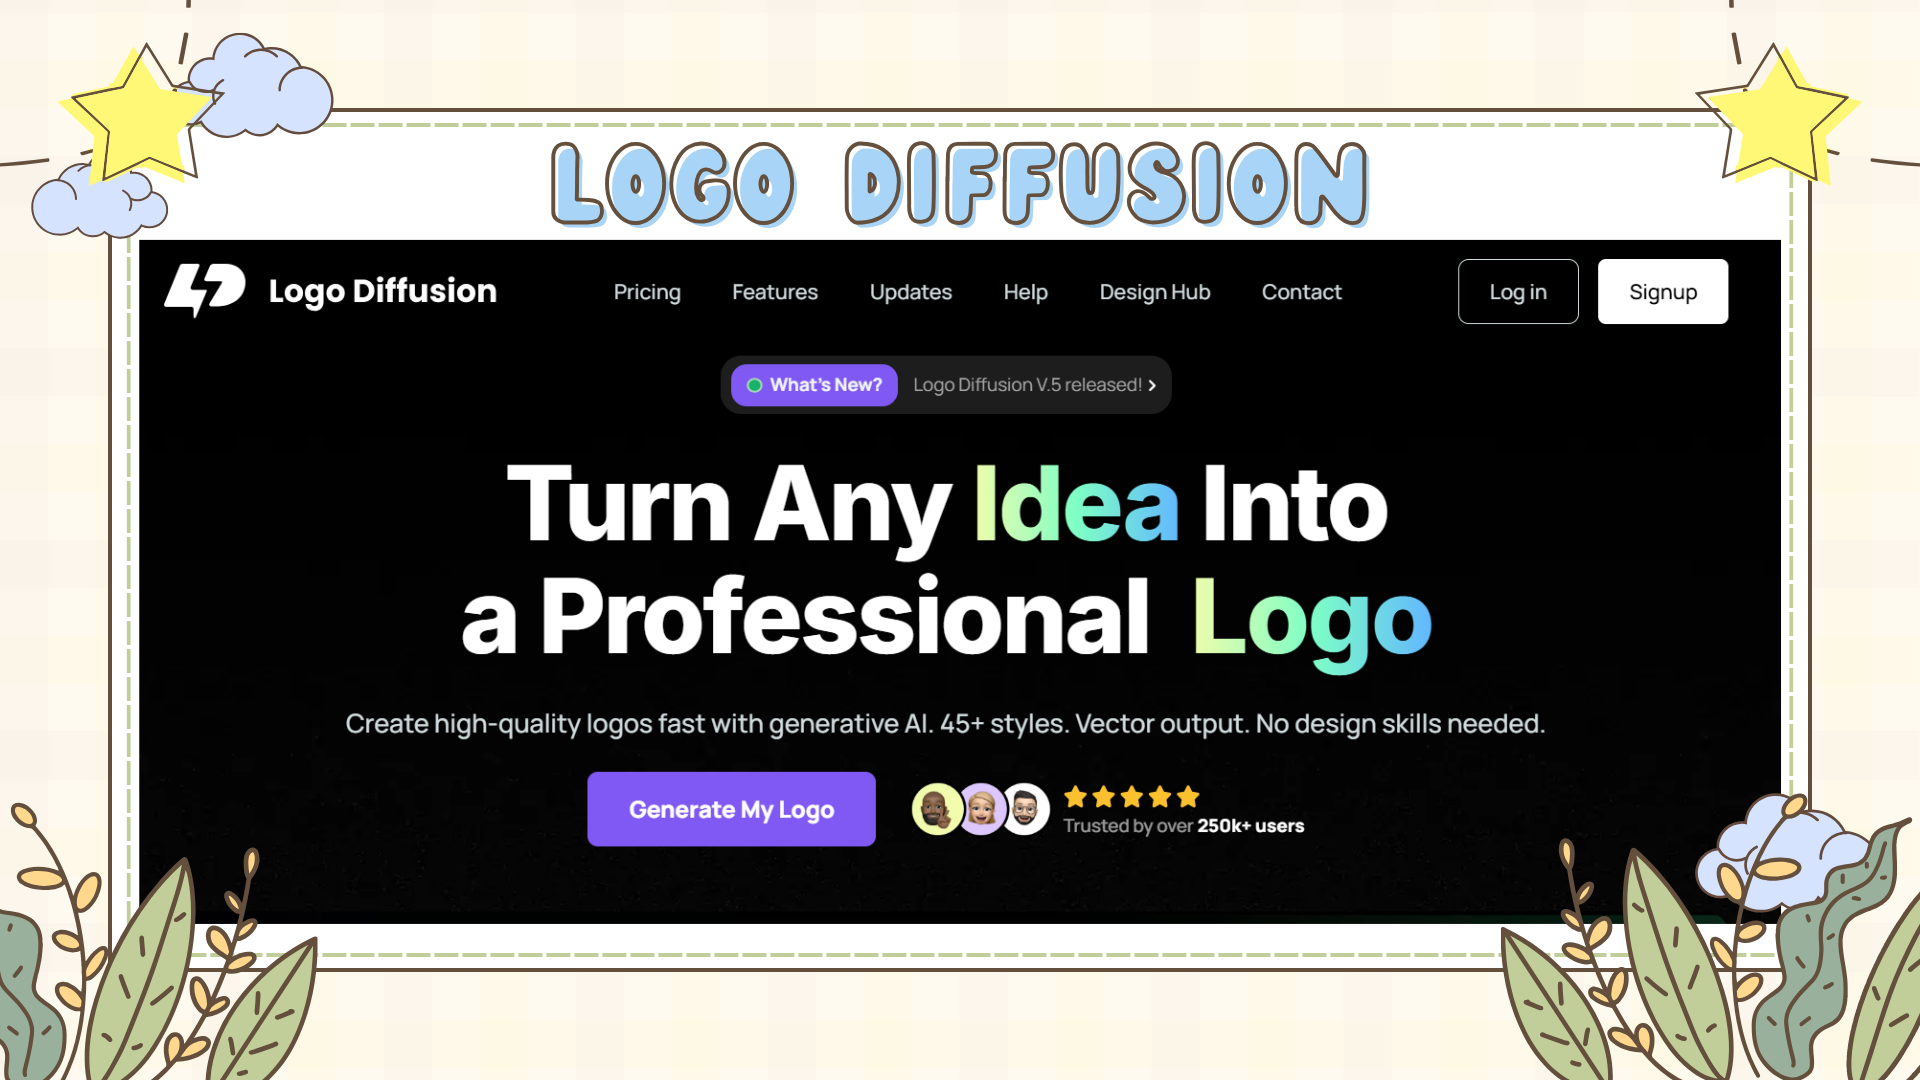Image resolution: width=1920 pixels, height=1080 pixels.
Task: Open the Help menu item
Action: pos(1025,292)
